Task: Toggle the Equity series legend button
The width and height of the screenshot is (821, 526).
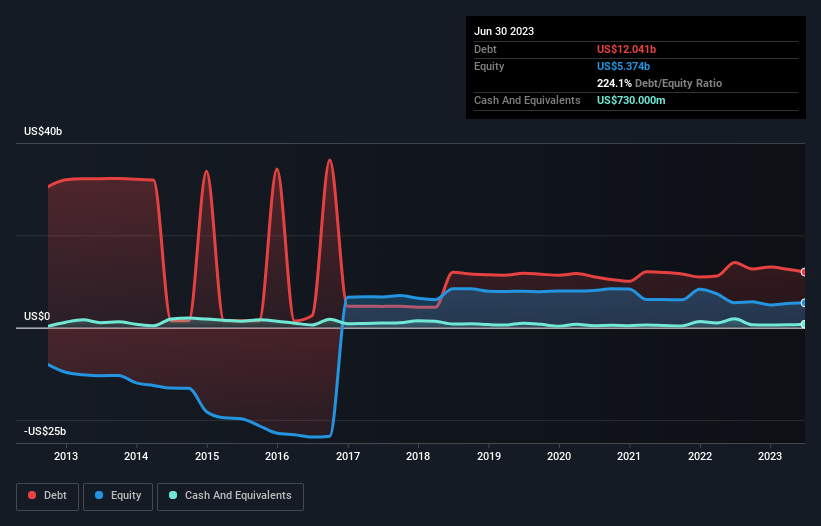Action: [118, 496]
